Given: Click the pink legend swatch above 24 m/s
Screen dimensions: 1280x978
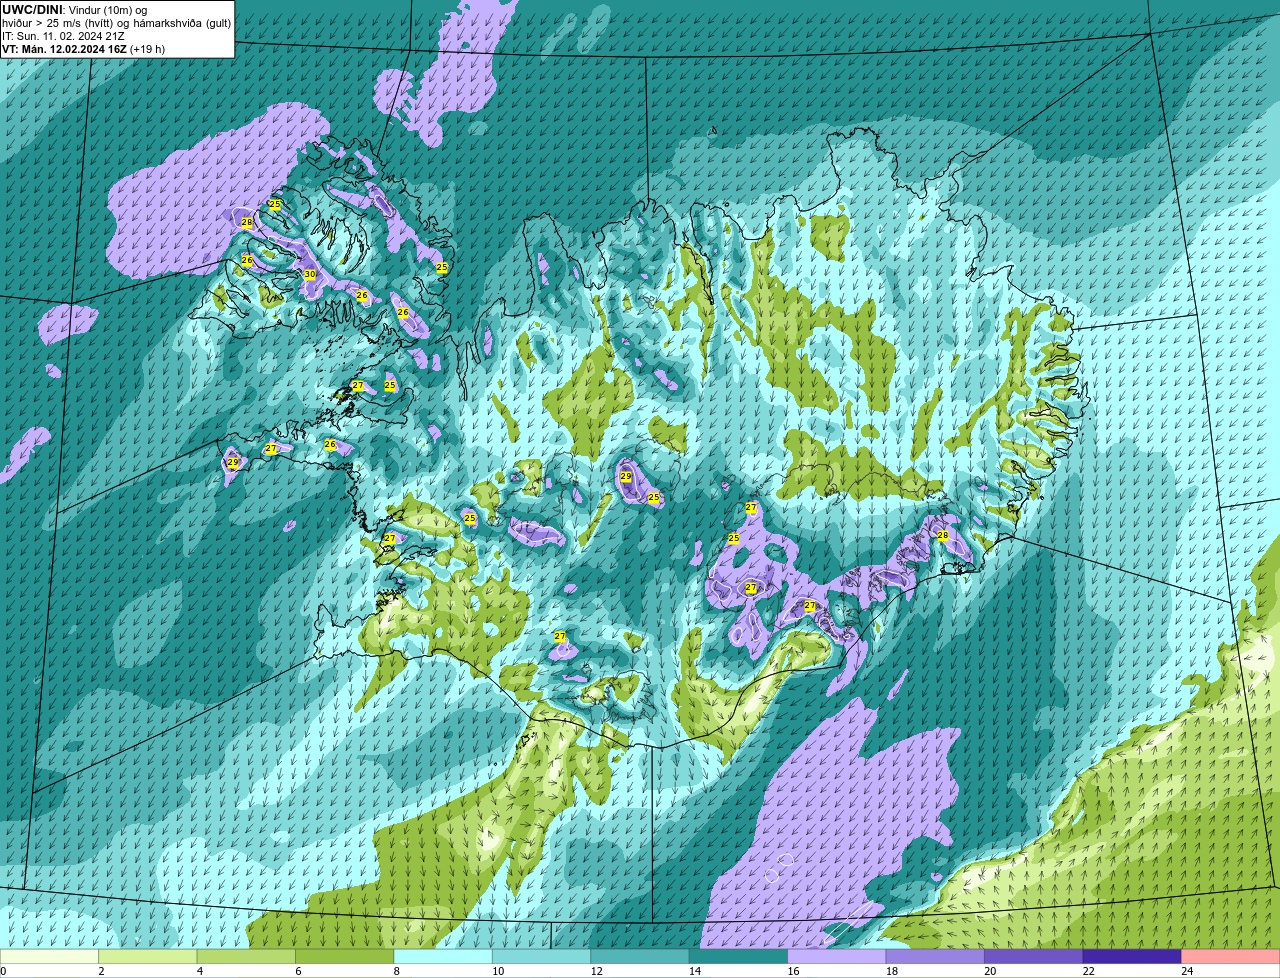Looking at the screenshot, I should click(x=1230, y=956).
